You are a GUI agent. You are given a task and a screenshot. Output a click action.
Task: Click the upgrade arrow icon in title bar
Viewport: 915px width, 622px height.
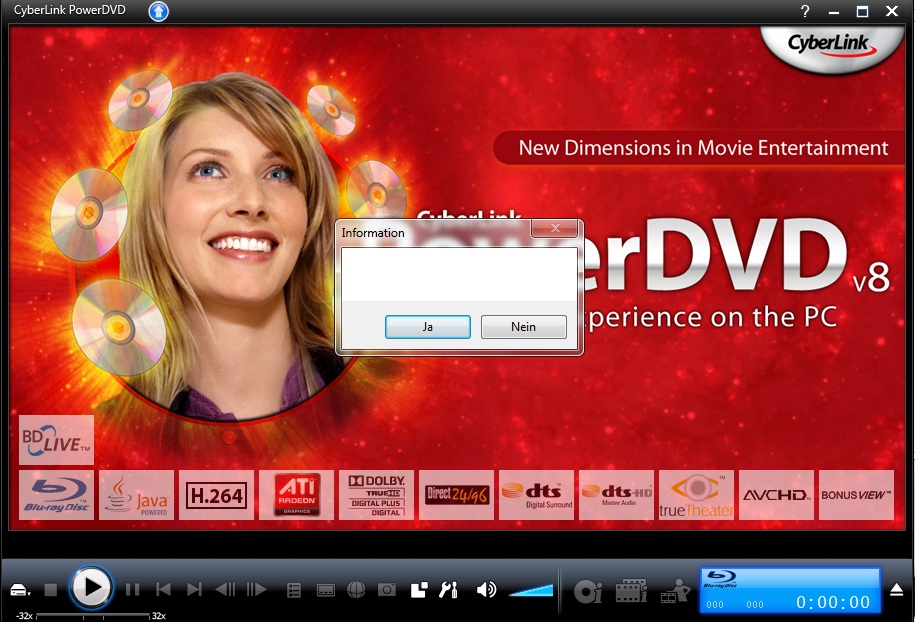click(158, 11)
